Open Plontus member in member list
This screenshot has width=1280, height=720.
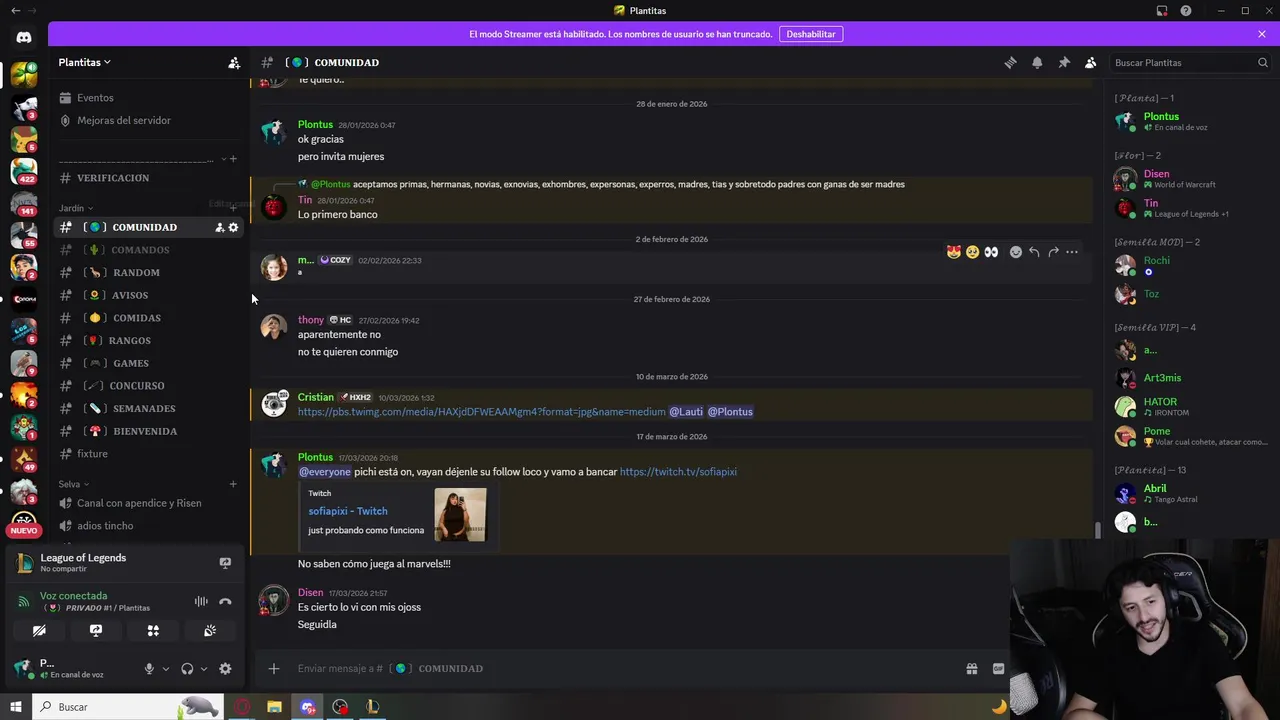tap(1190, 121)
